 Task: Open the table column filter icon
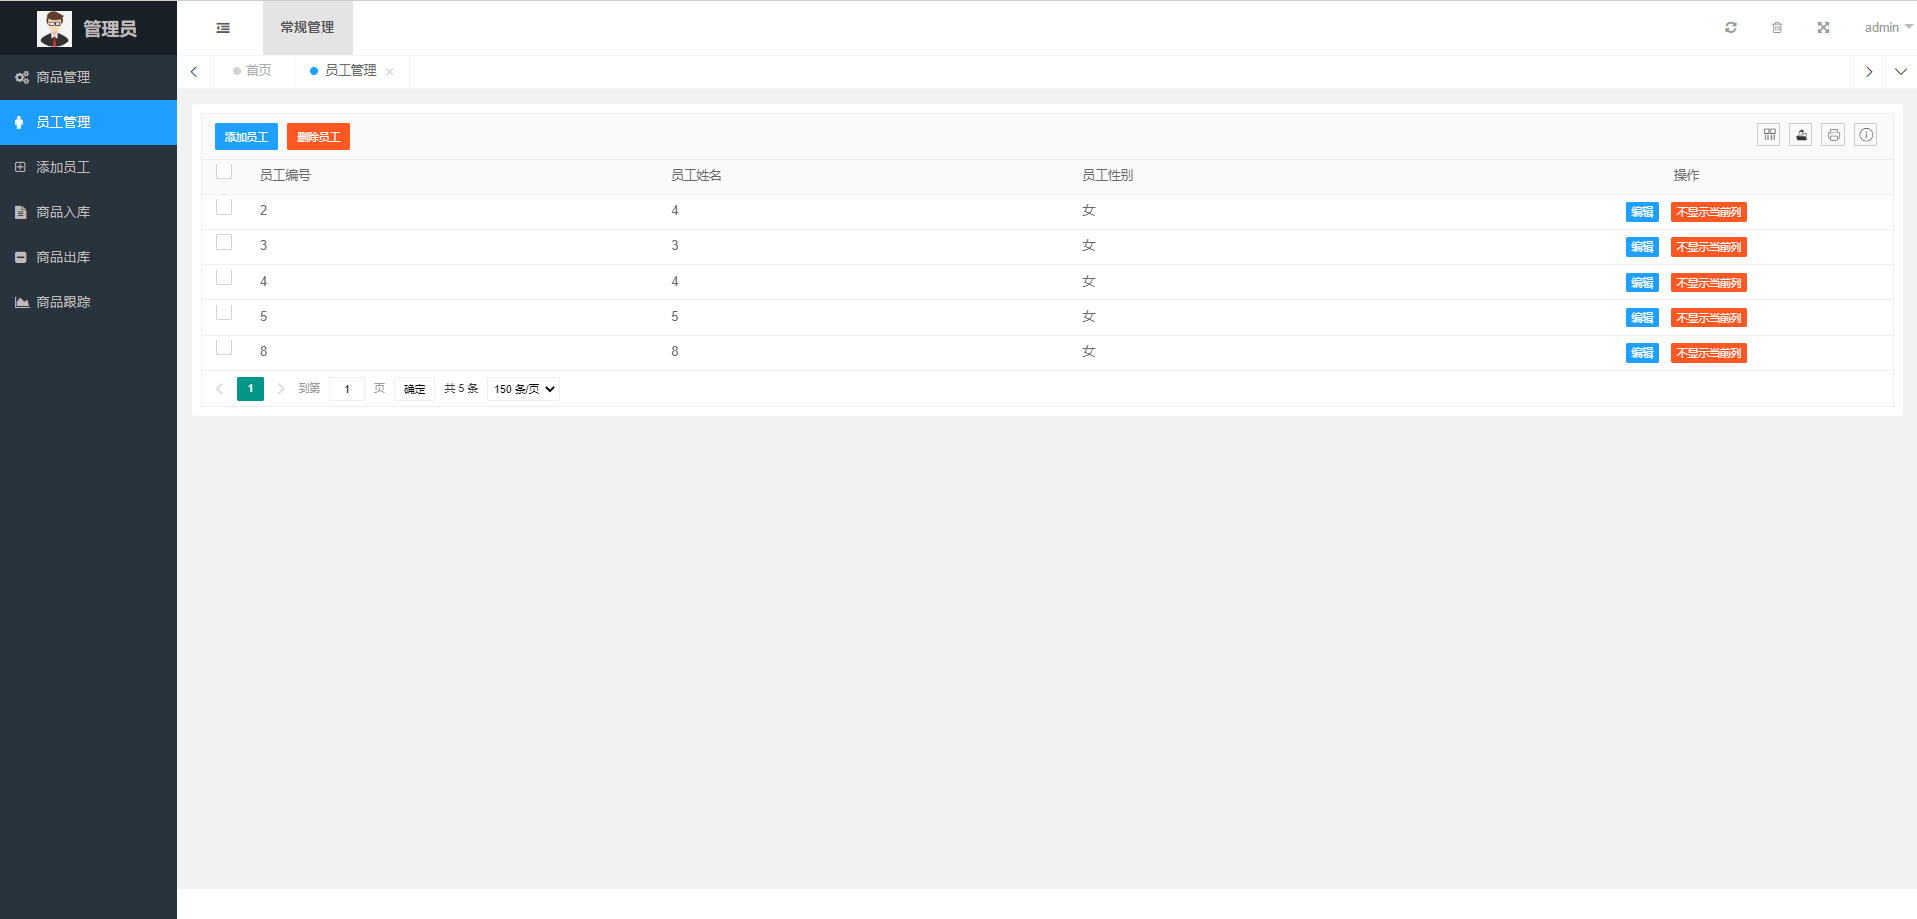click(1769, 135)
